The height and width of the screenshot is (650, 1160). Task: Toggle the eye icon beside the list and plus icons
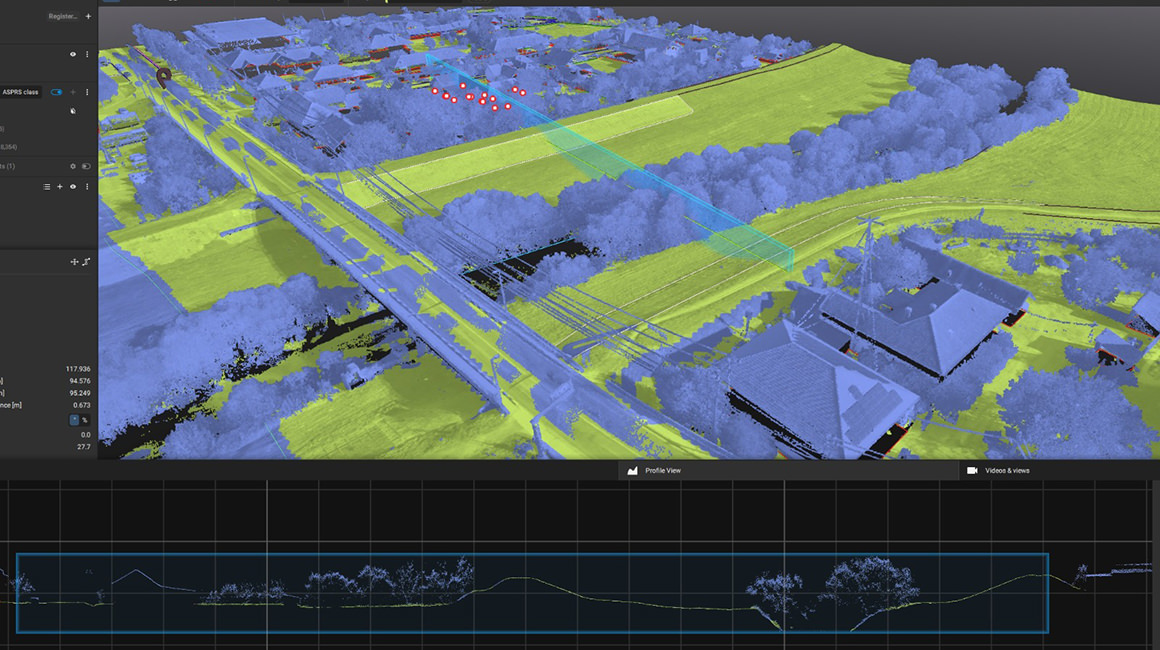pyautogui.click(x=73, y=187)
